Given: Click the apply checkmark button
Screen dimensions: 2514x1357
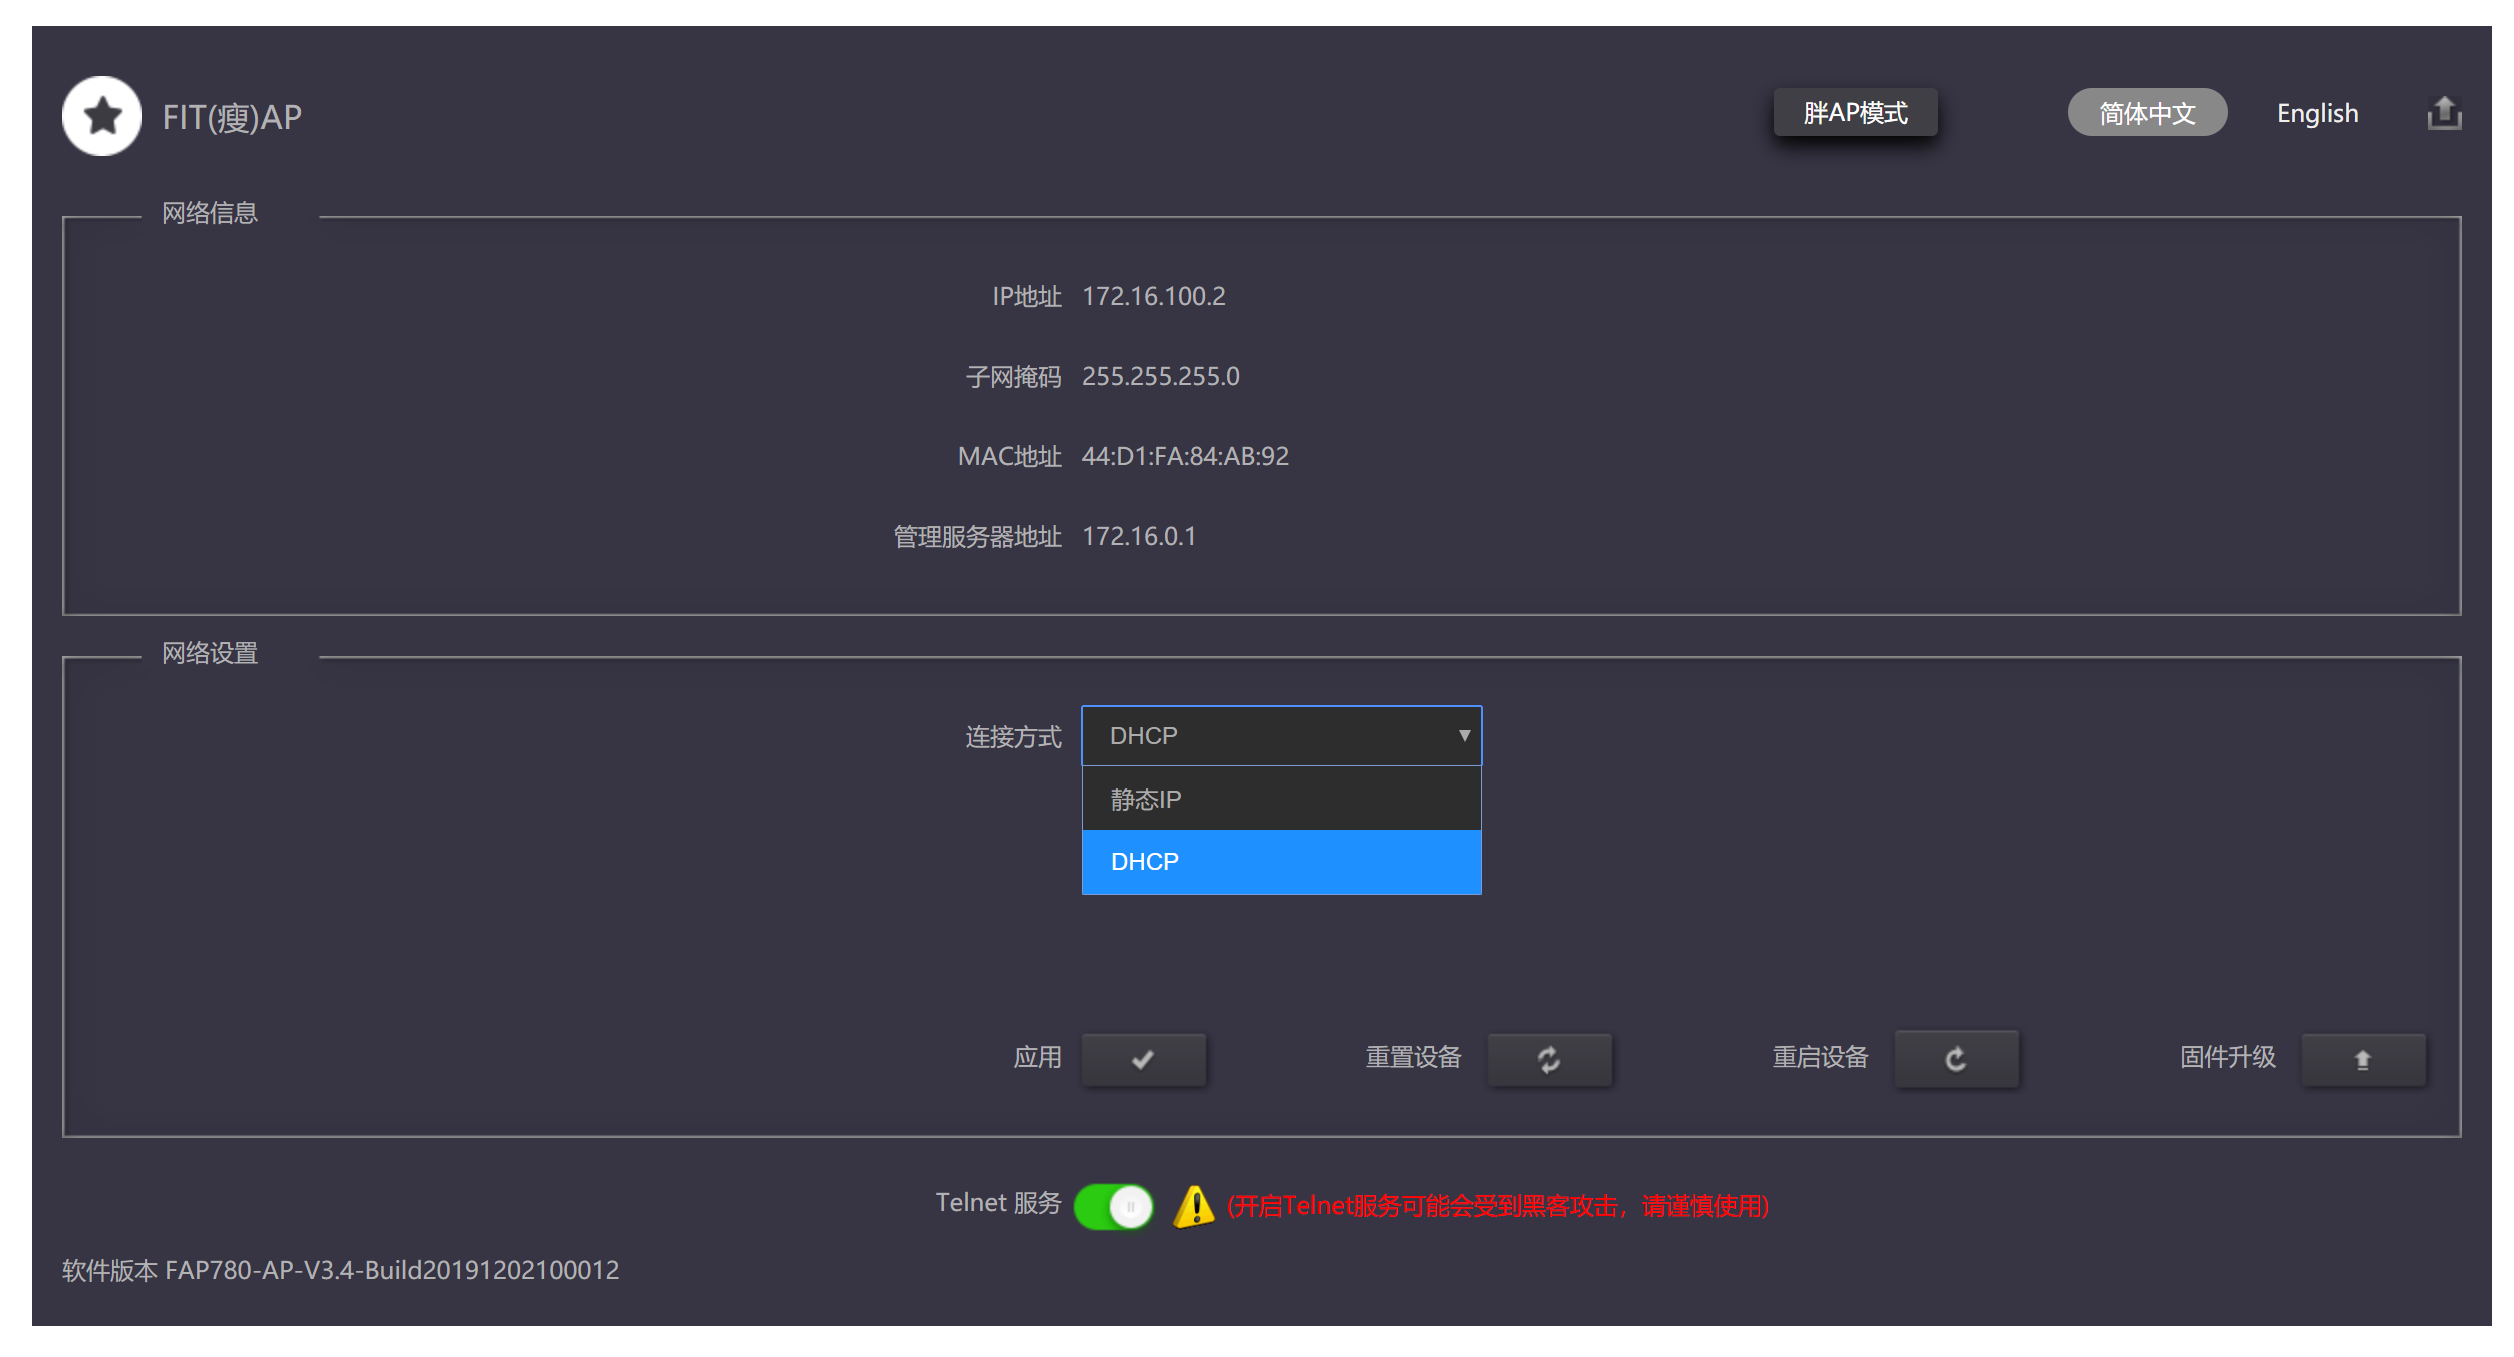Looking at the screenshot, I should click(x=1143, y=1059).
